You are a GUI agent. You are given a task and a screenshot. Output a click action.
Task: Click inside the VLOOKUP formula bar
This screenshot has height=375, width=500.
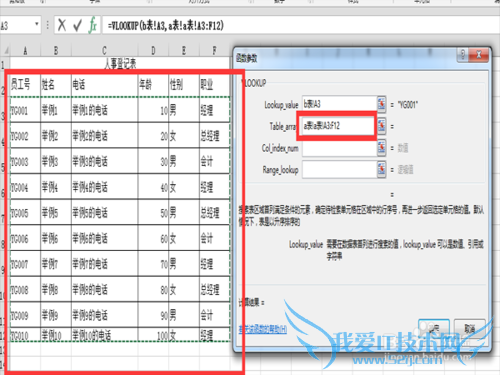click(x=300, y=25)
